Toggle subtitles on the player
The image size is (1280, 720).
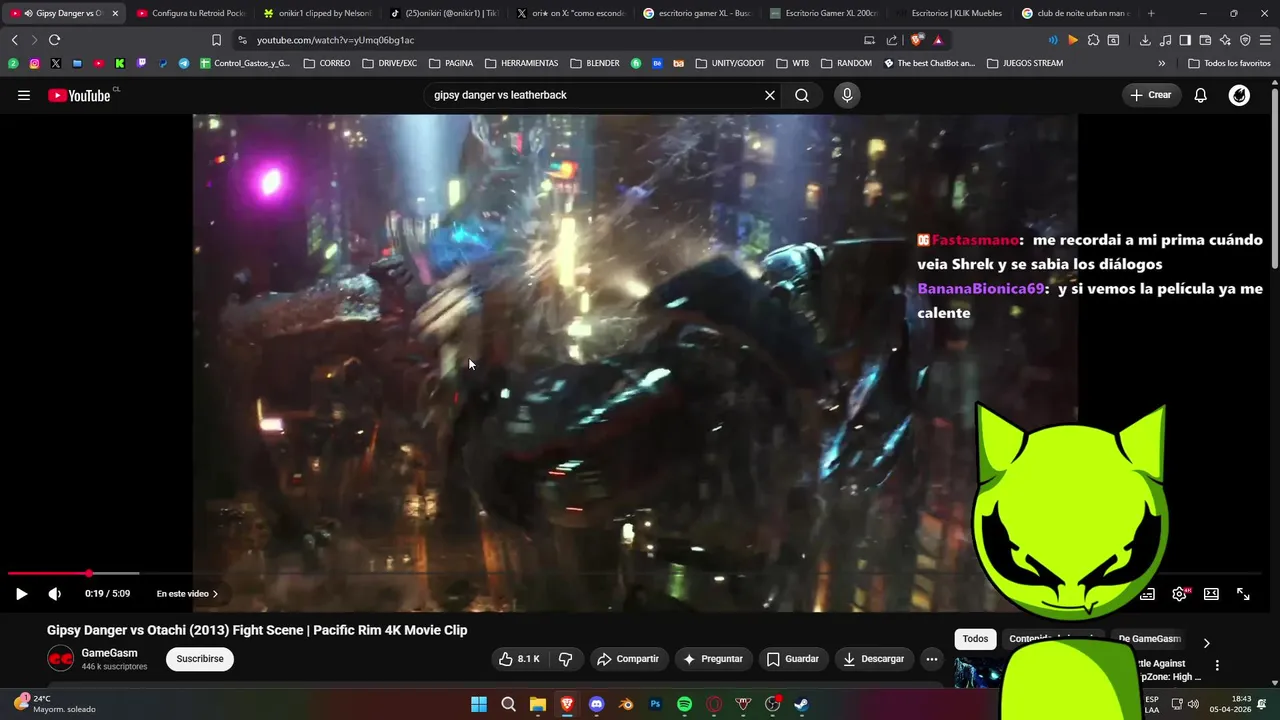[x=1148, y=594]
